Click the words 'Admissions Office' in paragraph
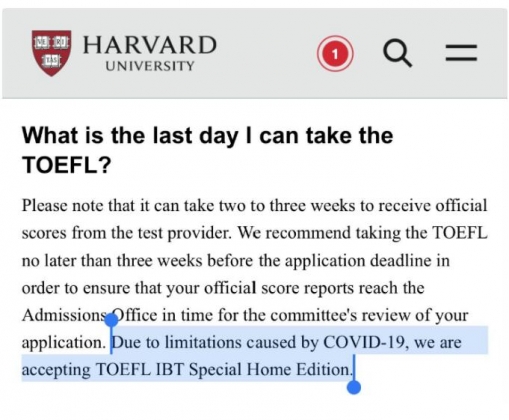Viewport: 509px width, 420px height. [x=89, y=315]
